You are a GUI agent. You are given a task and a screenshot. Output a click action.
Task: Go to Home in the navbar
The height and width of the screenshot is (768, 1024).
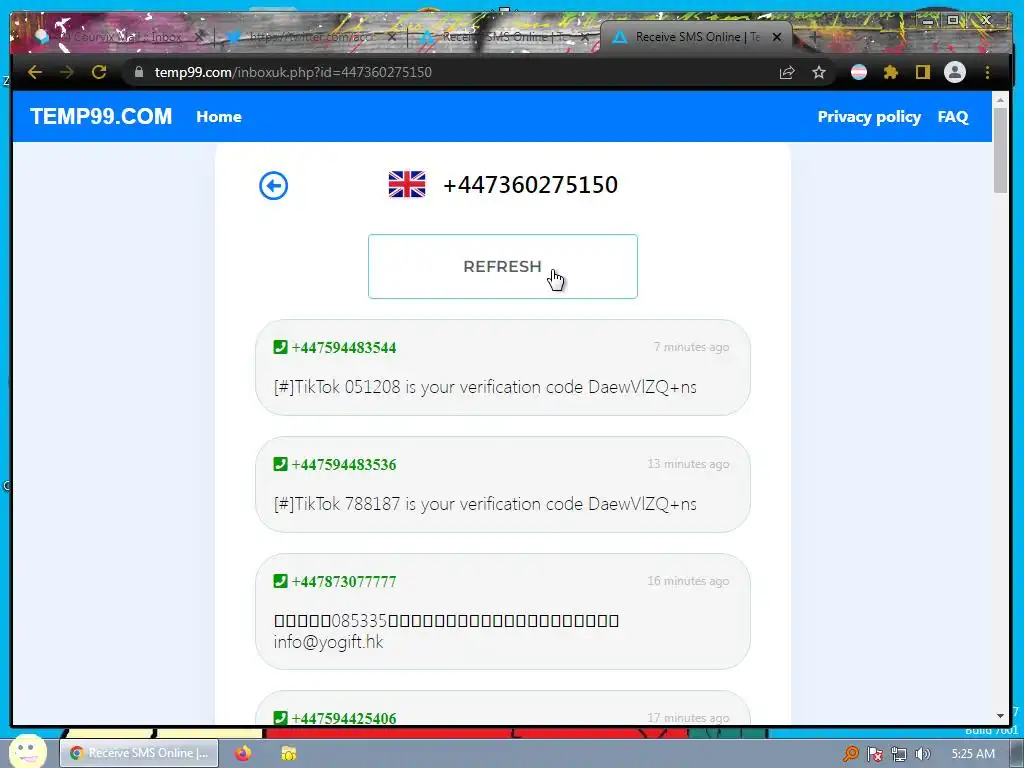(x=219, y=117)
